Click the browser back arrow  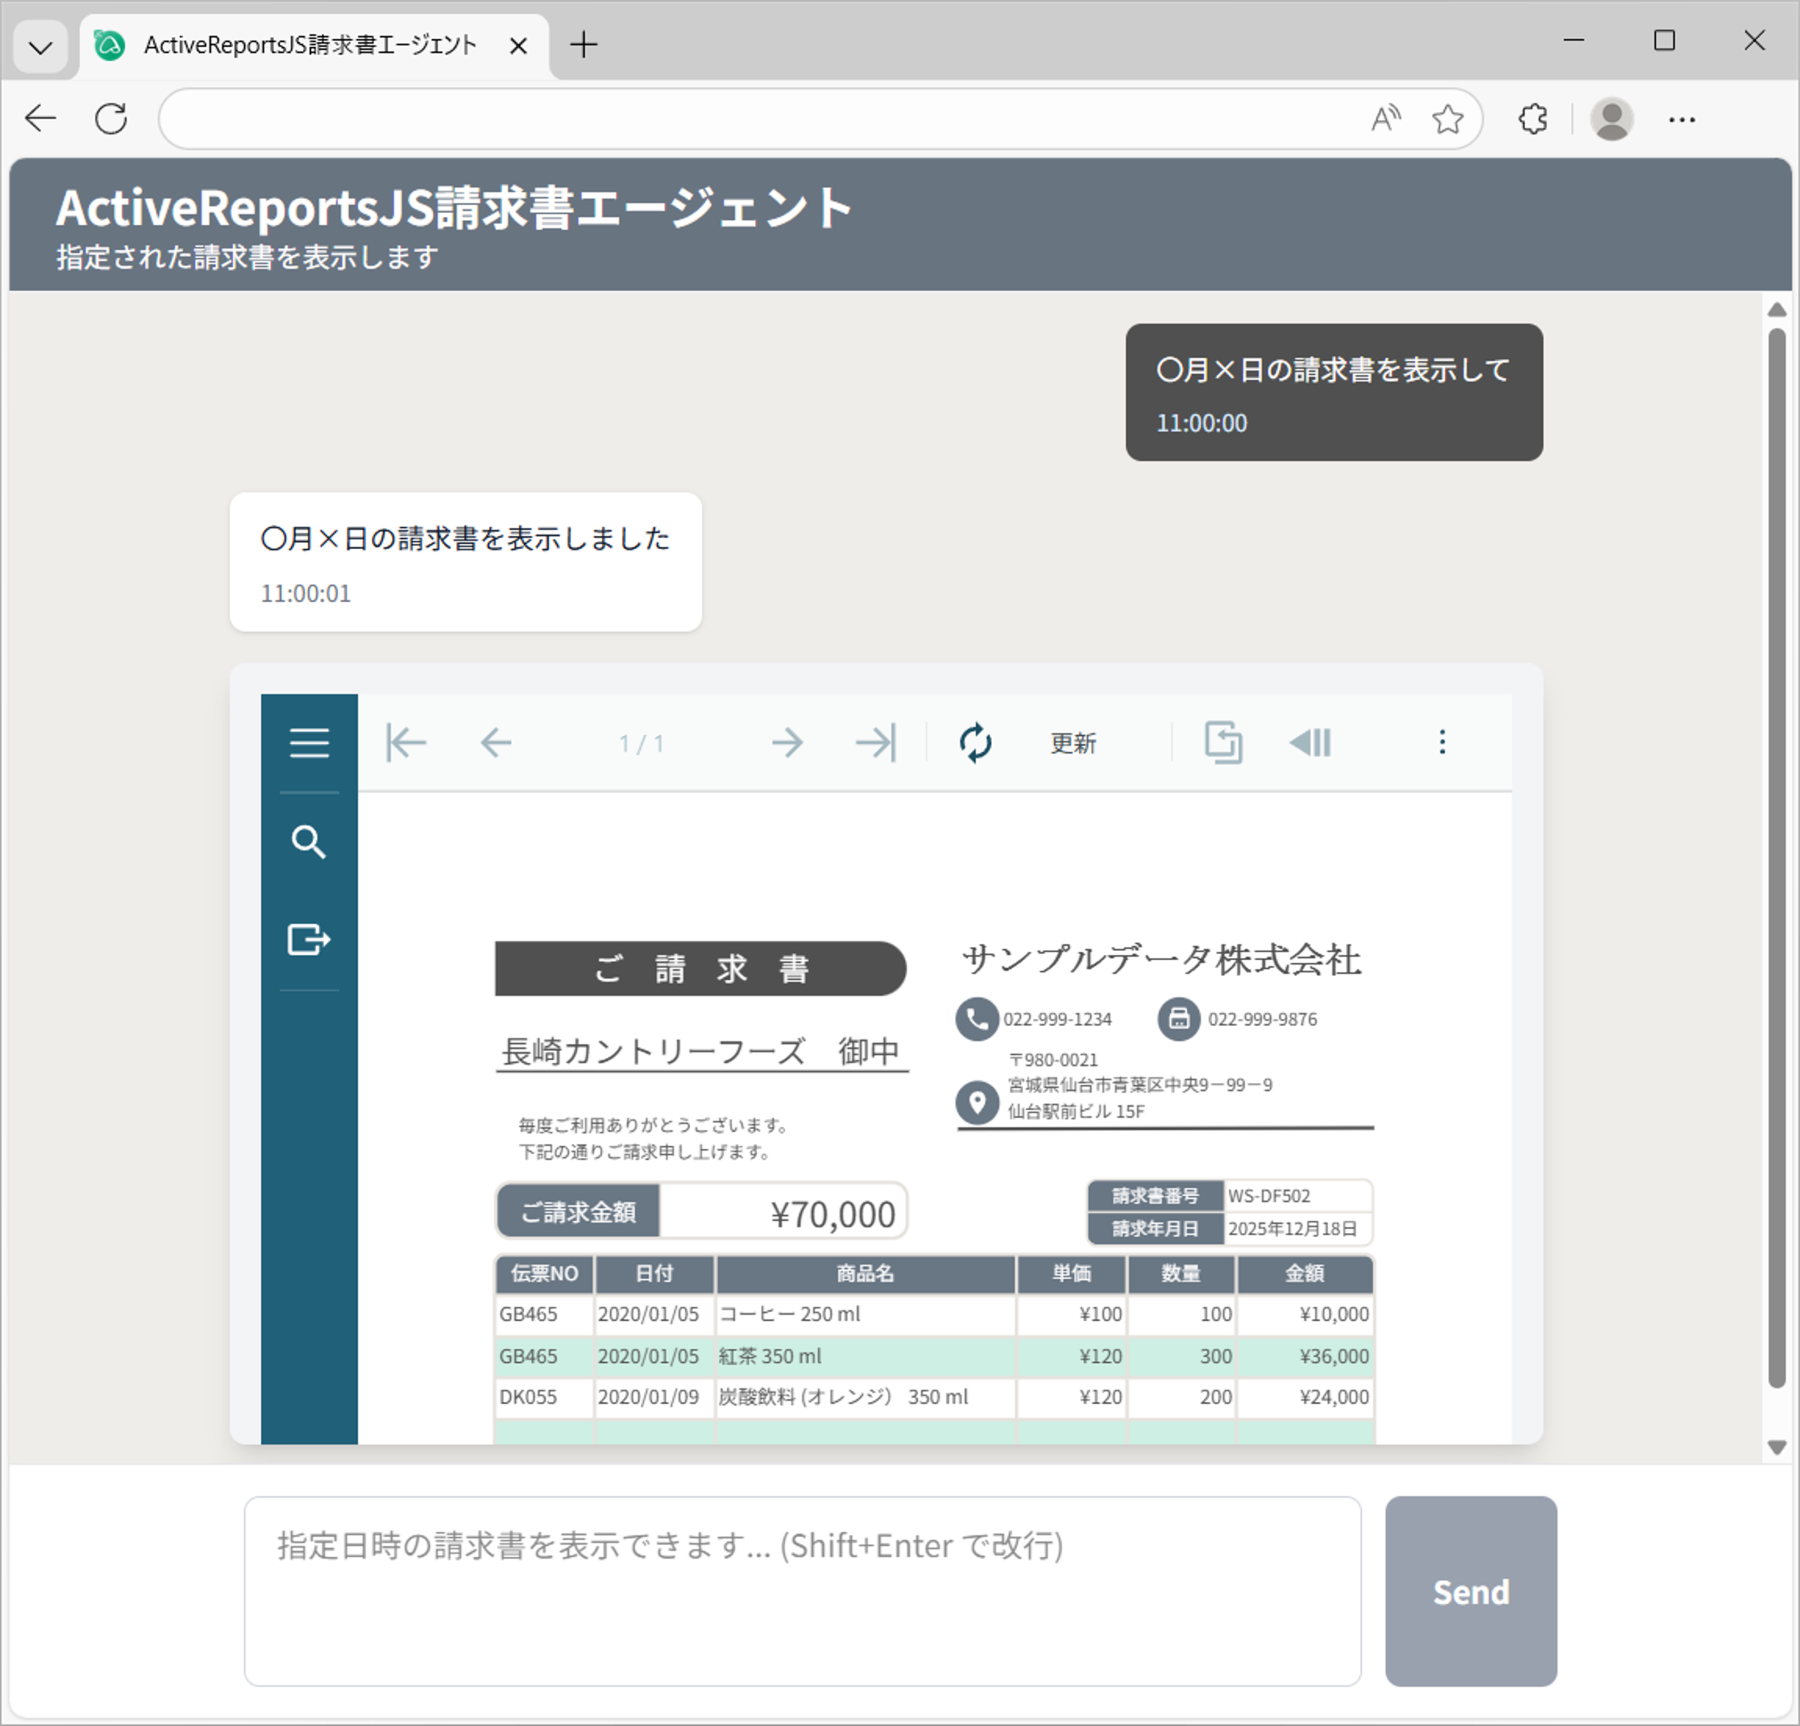pos(41,119)
